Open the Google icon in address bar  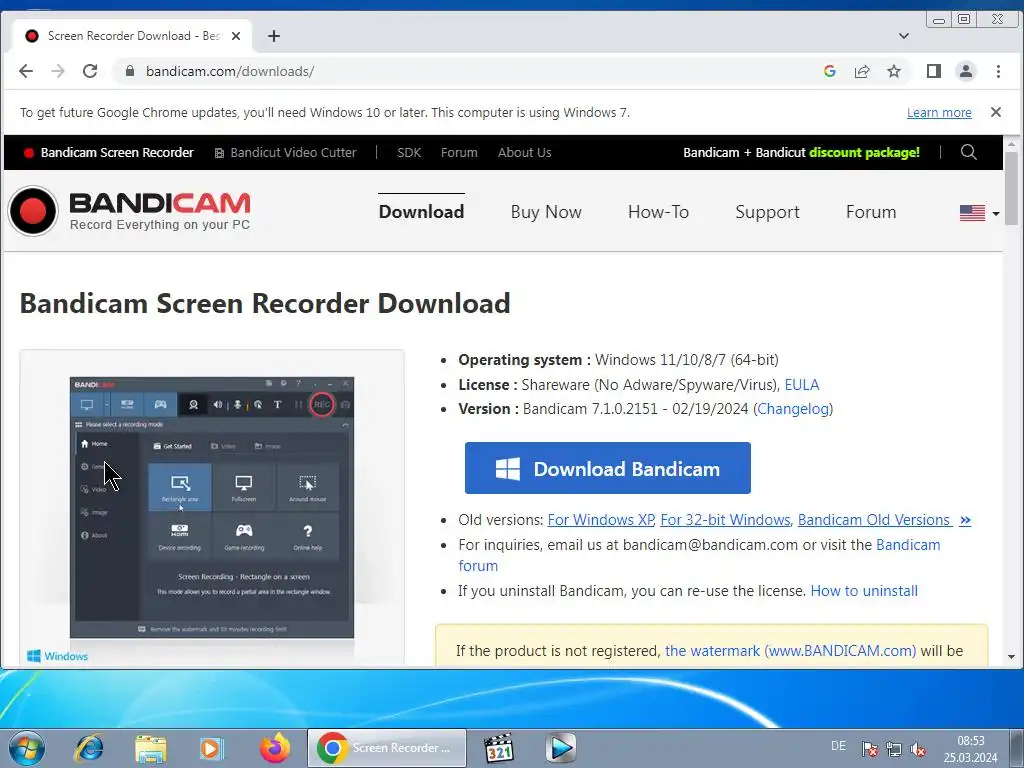(x=830, y=71)
